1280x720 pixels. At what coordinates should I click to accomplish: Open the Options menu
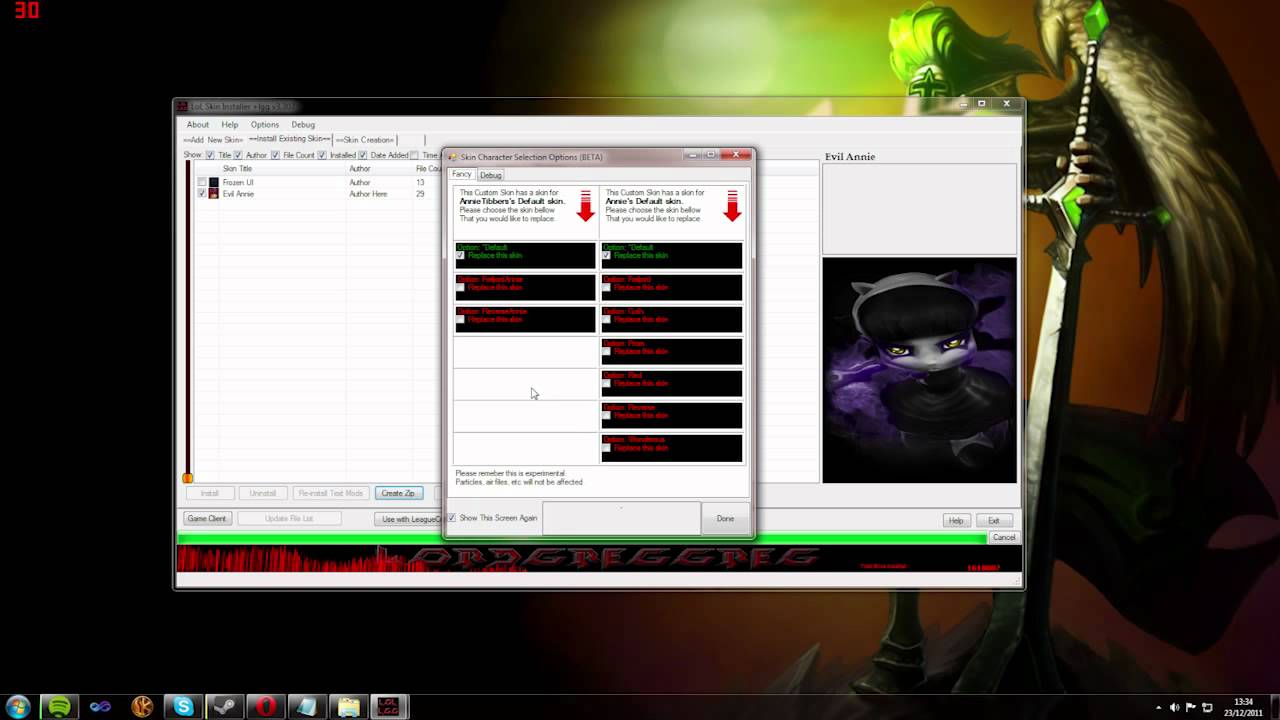coord(265,125)
